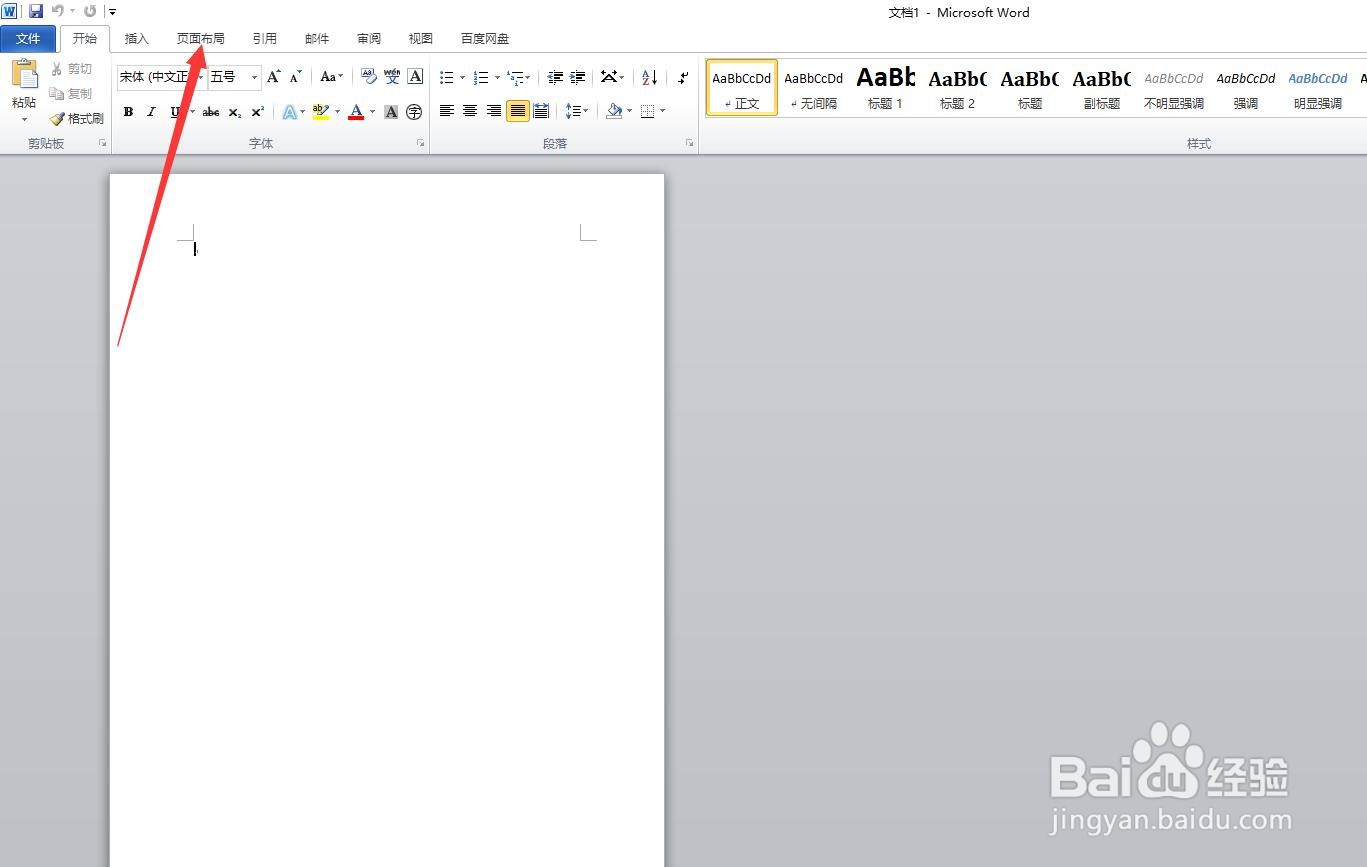Open the Customize Quick Access Toolbar dropdown
The width and height of the screenshot is (1367, 867).
[111, 12]
